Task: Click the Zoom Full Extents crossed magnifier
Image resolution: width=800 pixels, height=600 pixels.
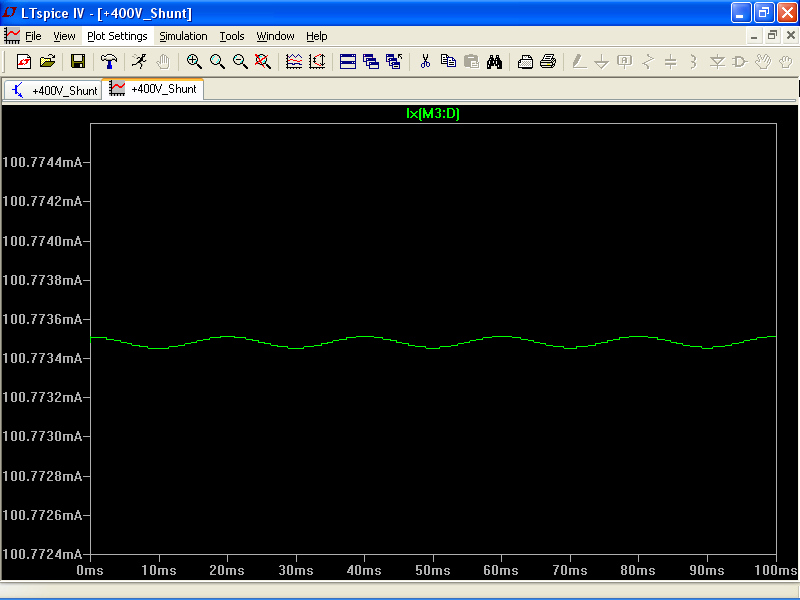Action: point(263,62)
